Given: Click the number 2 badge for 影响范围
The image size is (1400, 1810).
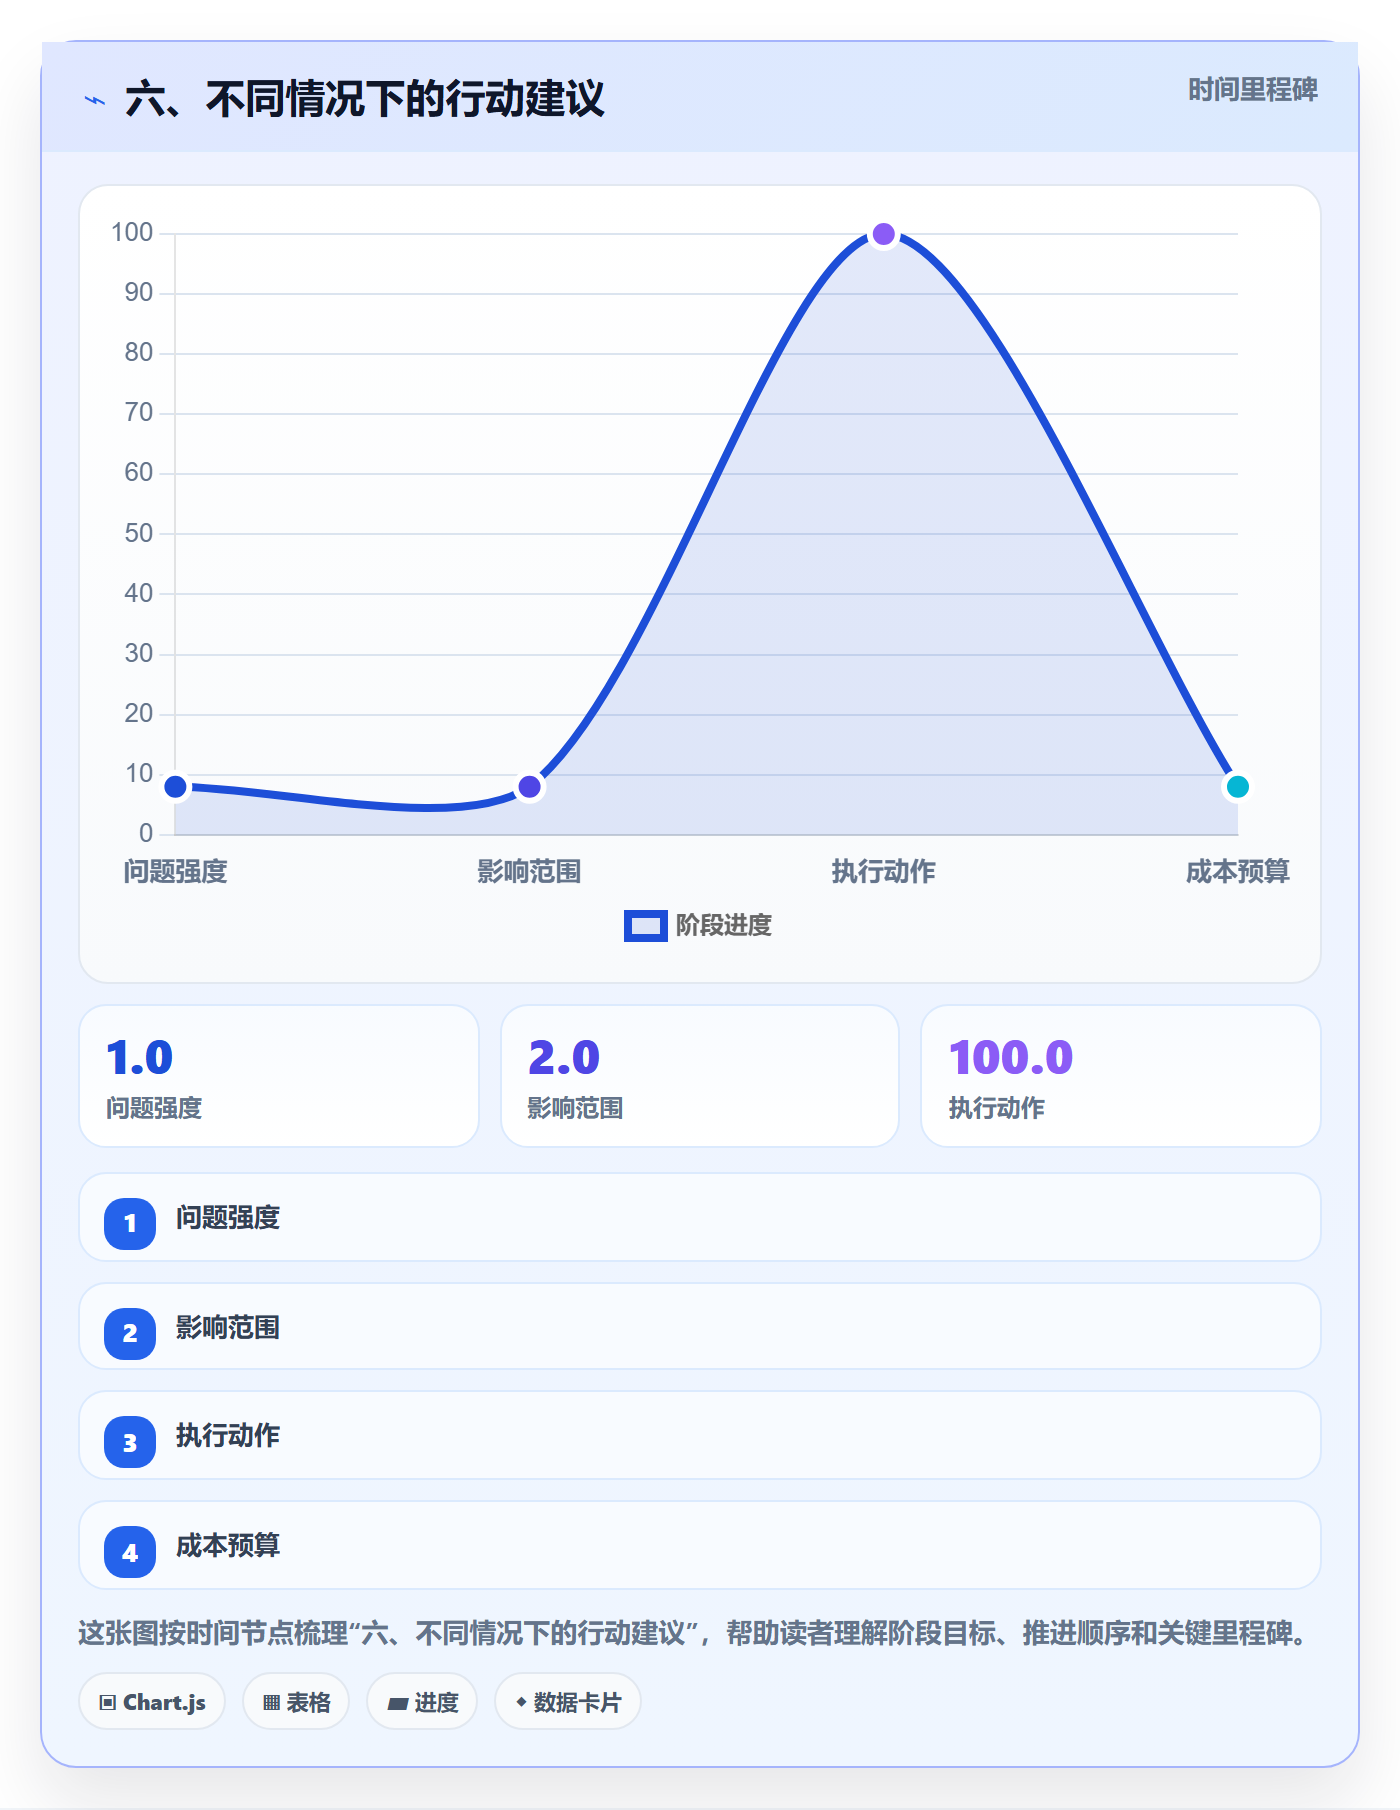Looking at the screenshot, I should pos(130,1333).
